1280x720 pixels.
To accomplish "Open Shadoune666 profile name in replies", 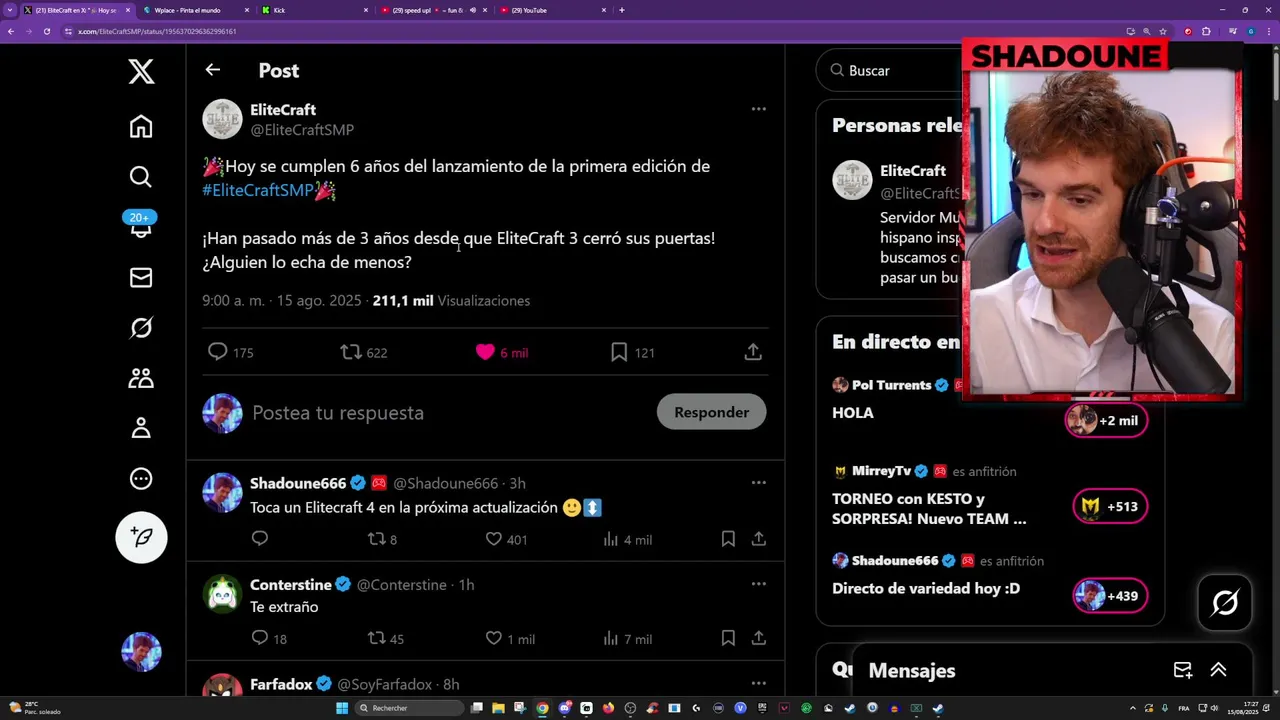I will tap(298, 483).
